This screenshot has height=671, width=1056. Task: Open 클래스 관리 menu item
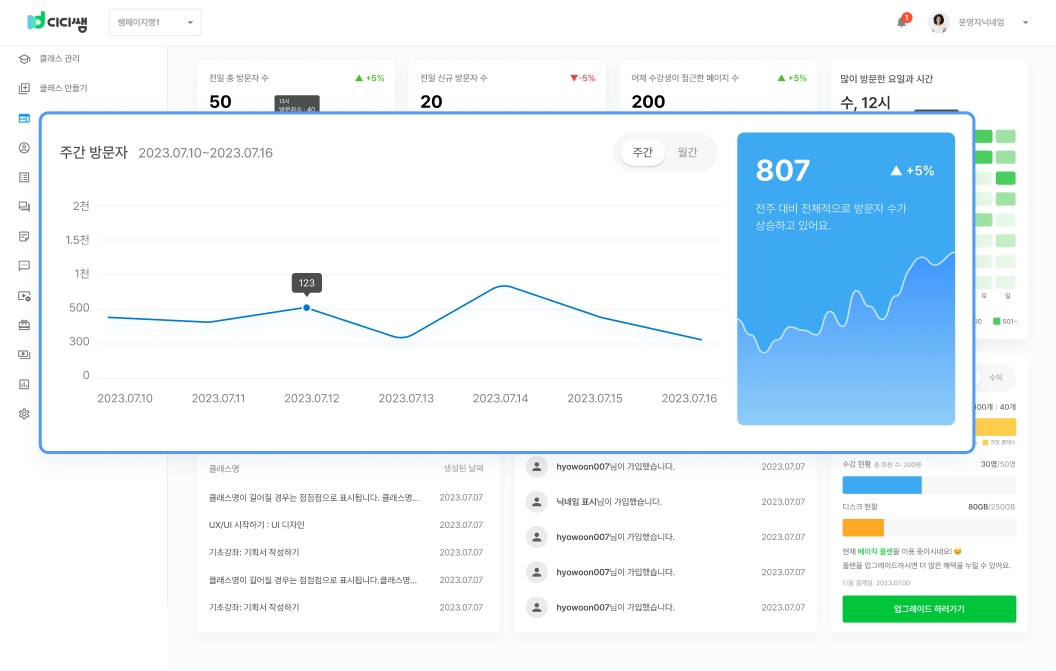(59, 59)
